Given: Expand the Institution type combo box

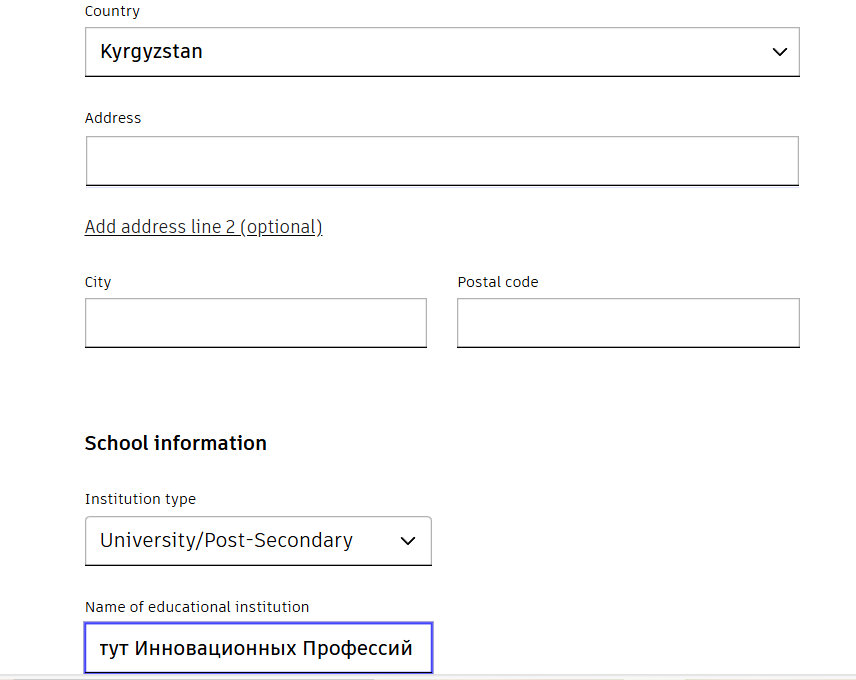Looking at the screenshot, I should 258,541.
